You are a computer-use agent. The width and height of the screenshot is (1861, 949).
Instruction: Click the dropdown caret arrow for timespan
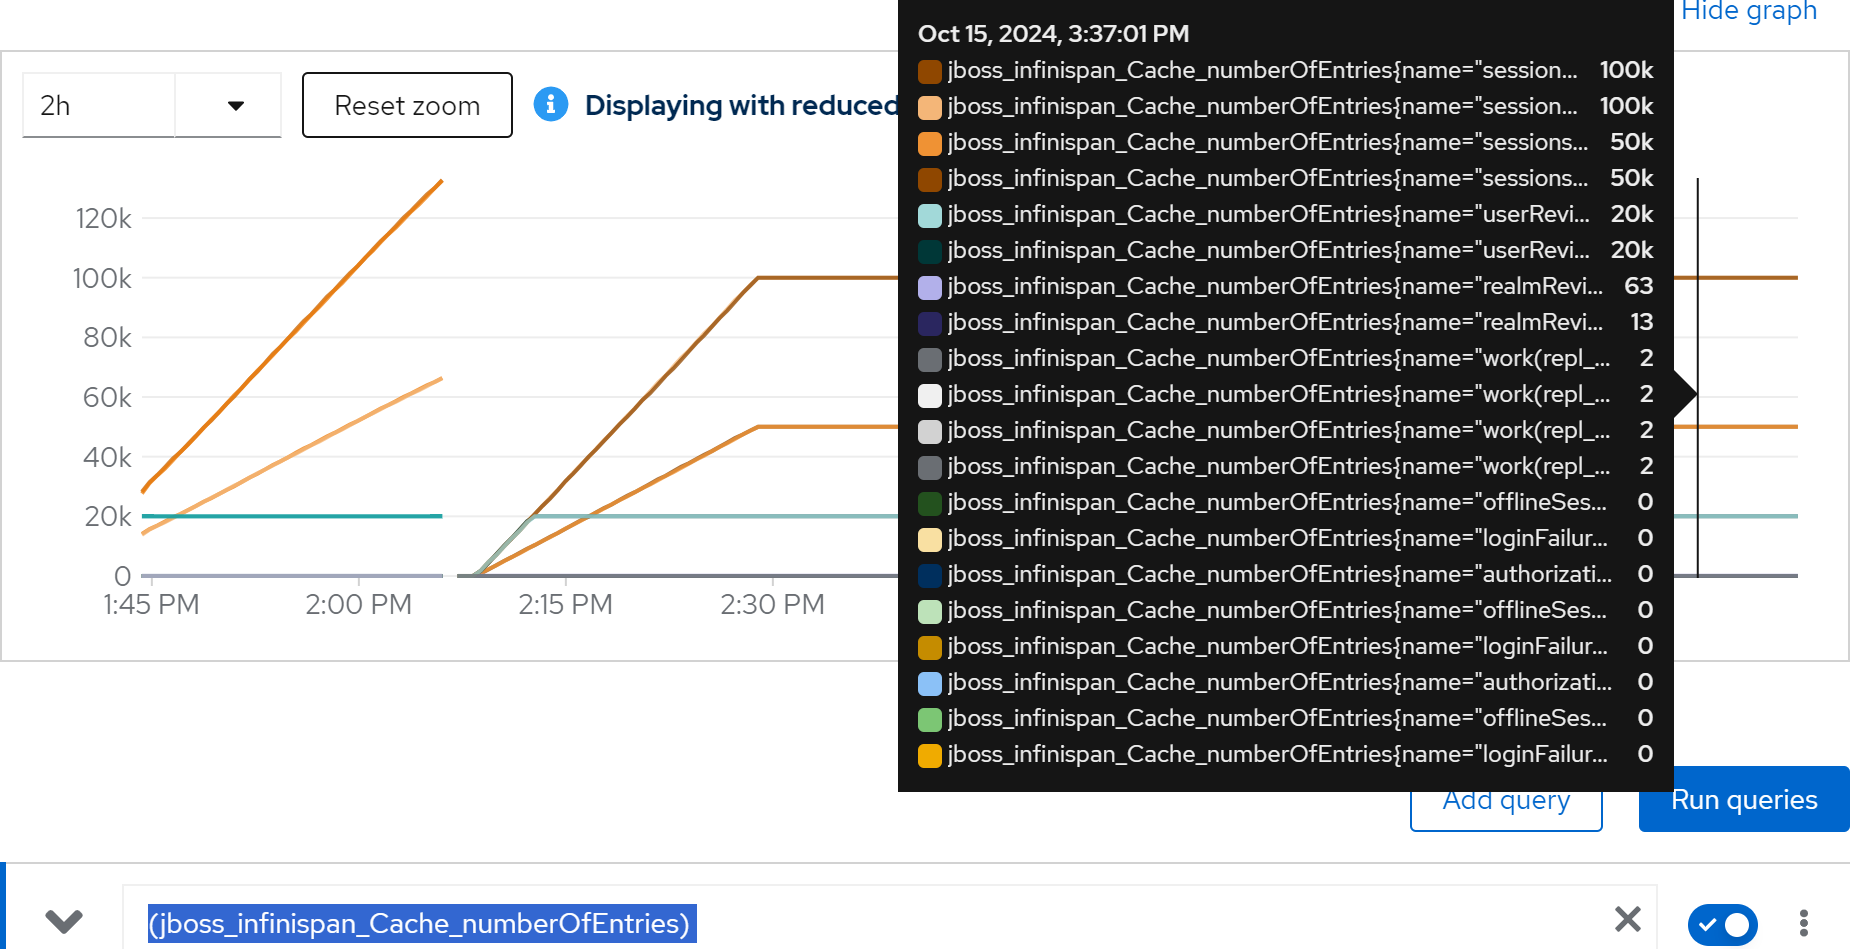coord(236,105)
